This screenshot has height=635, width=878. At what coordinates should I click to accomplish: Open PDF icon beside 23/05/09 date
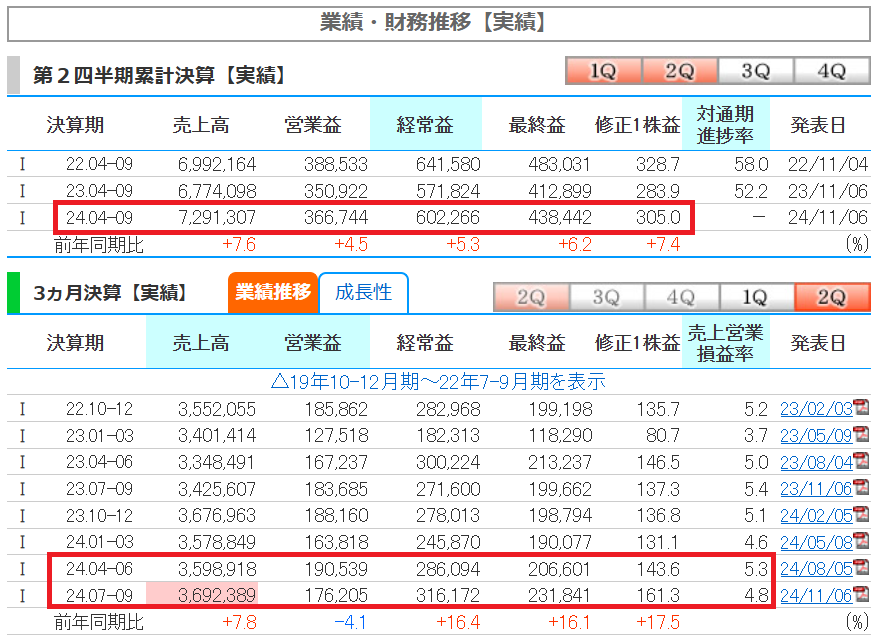(861, 435)
